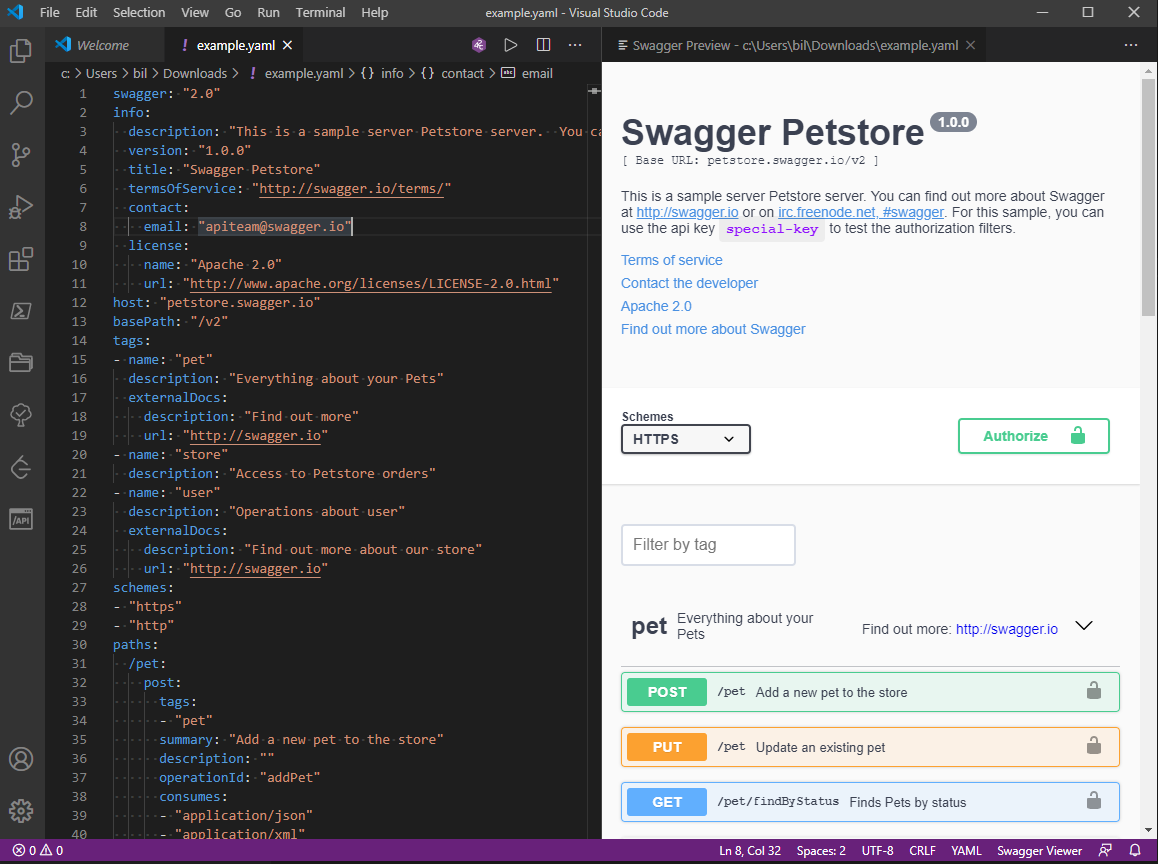Switch to the Welcome tab

tap(101, 44)
